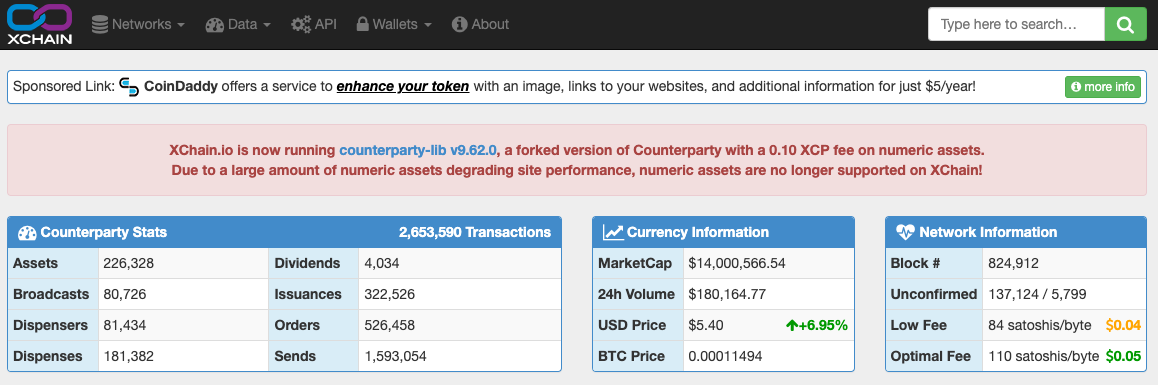Click the 'Currency Information' panel title

point(698,233)
